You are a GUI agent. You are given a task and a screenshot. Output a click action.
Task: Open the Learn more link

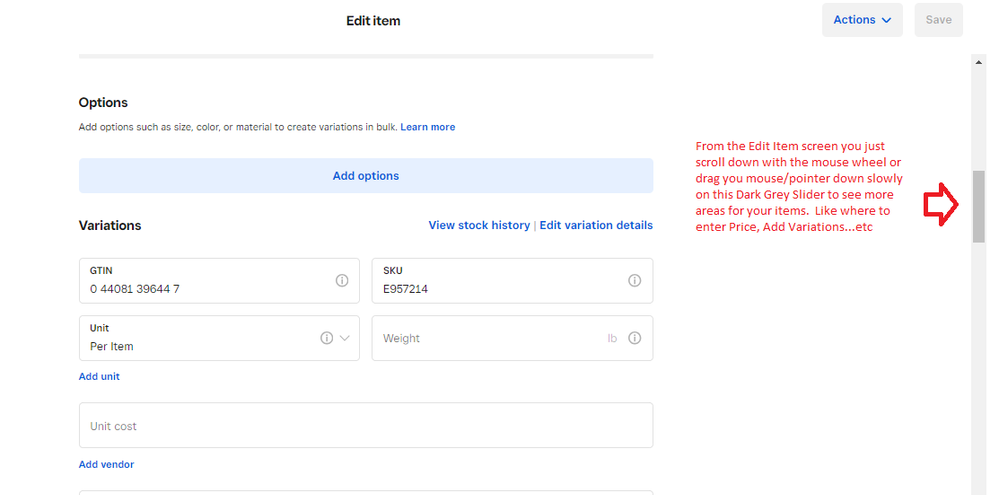(428, 127)
